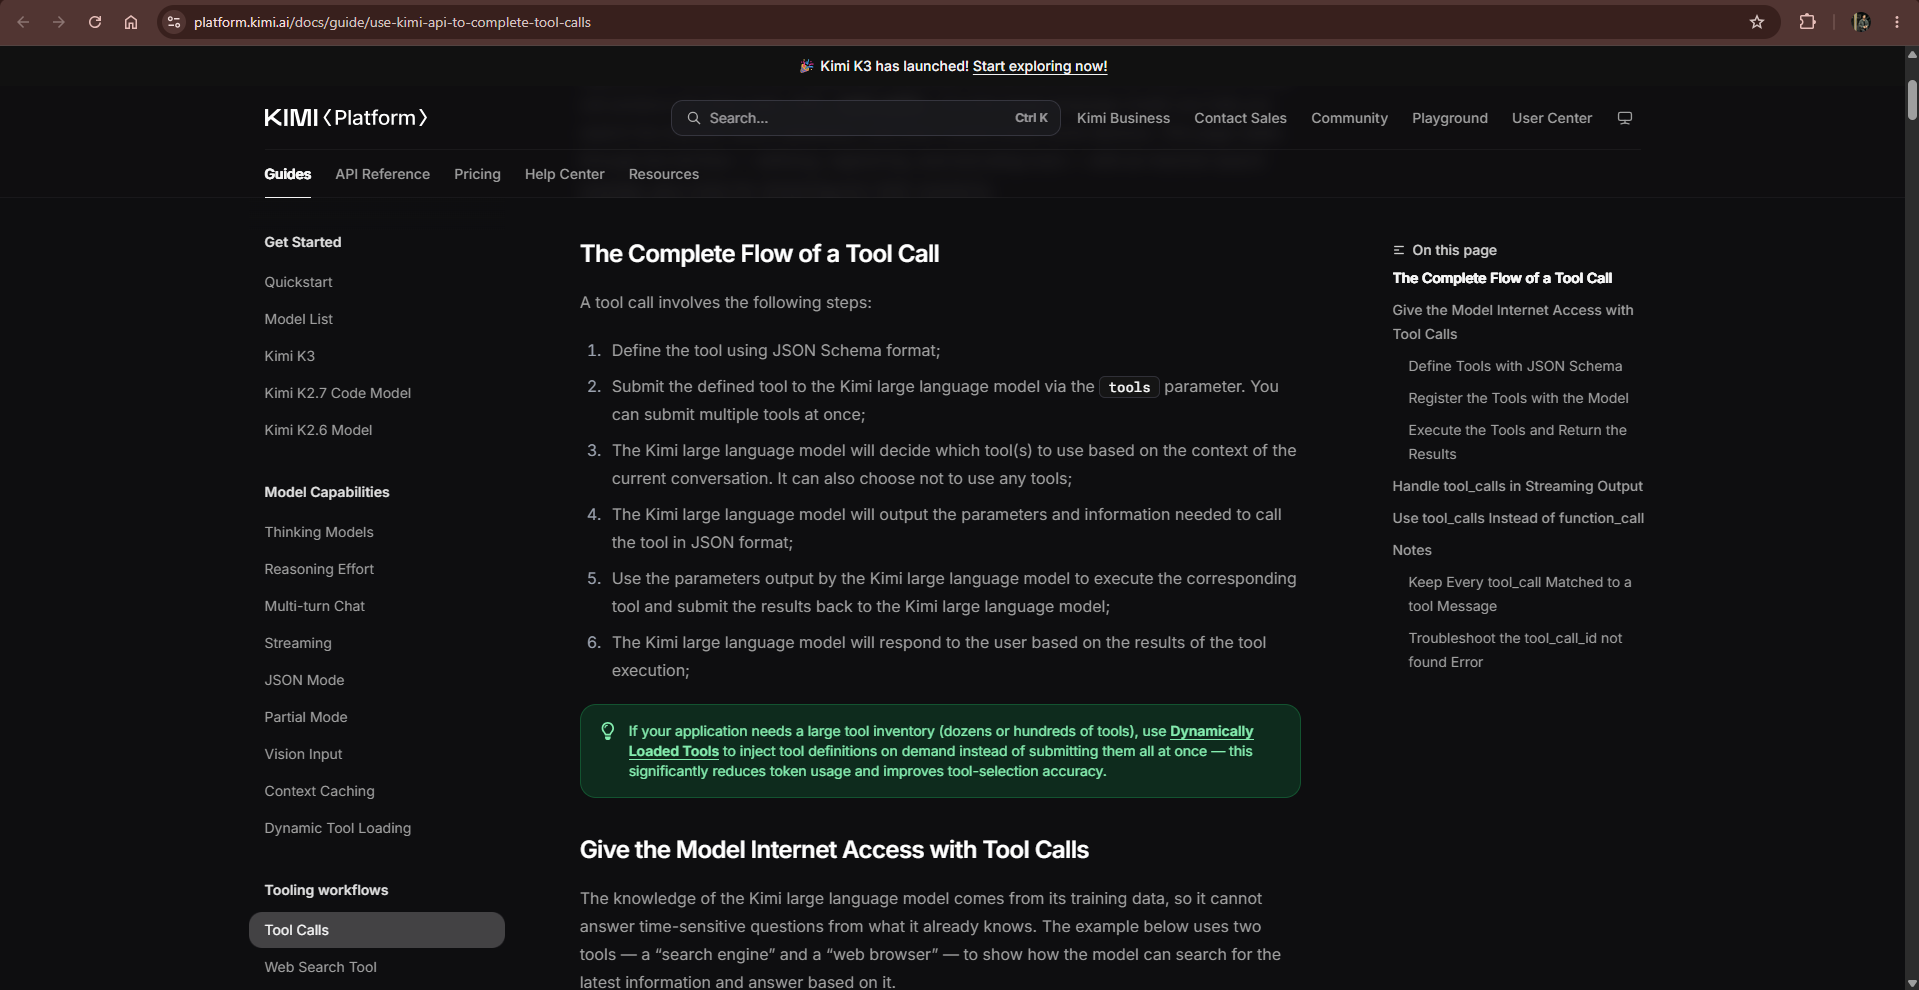The height and width of the screenshot is (990, 1919).
Task: Click the search magnifier icon
Action: 694,118
